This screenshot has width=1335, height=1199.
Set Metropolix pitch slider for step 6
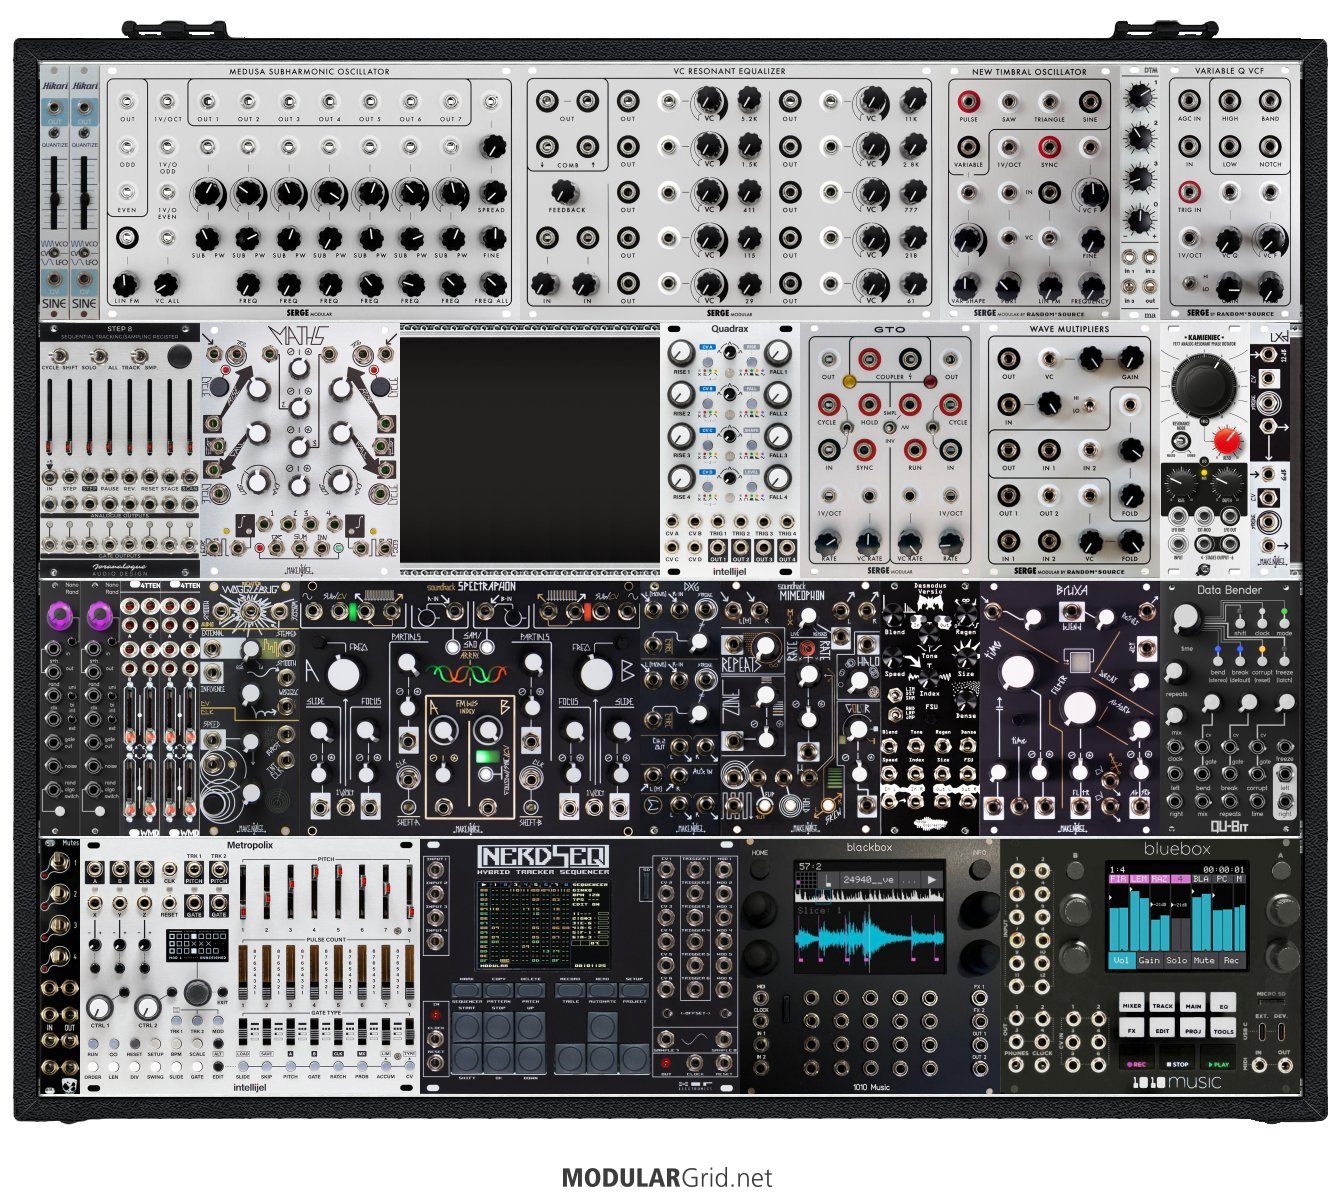(361, 894)
